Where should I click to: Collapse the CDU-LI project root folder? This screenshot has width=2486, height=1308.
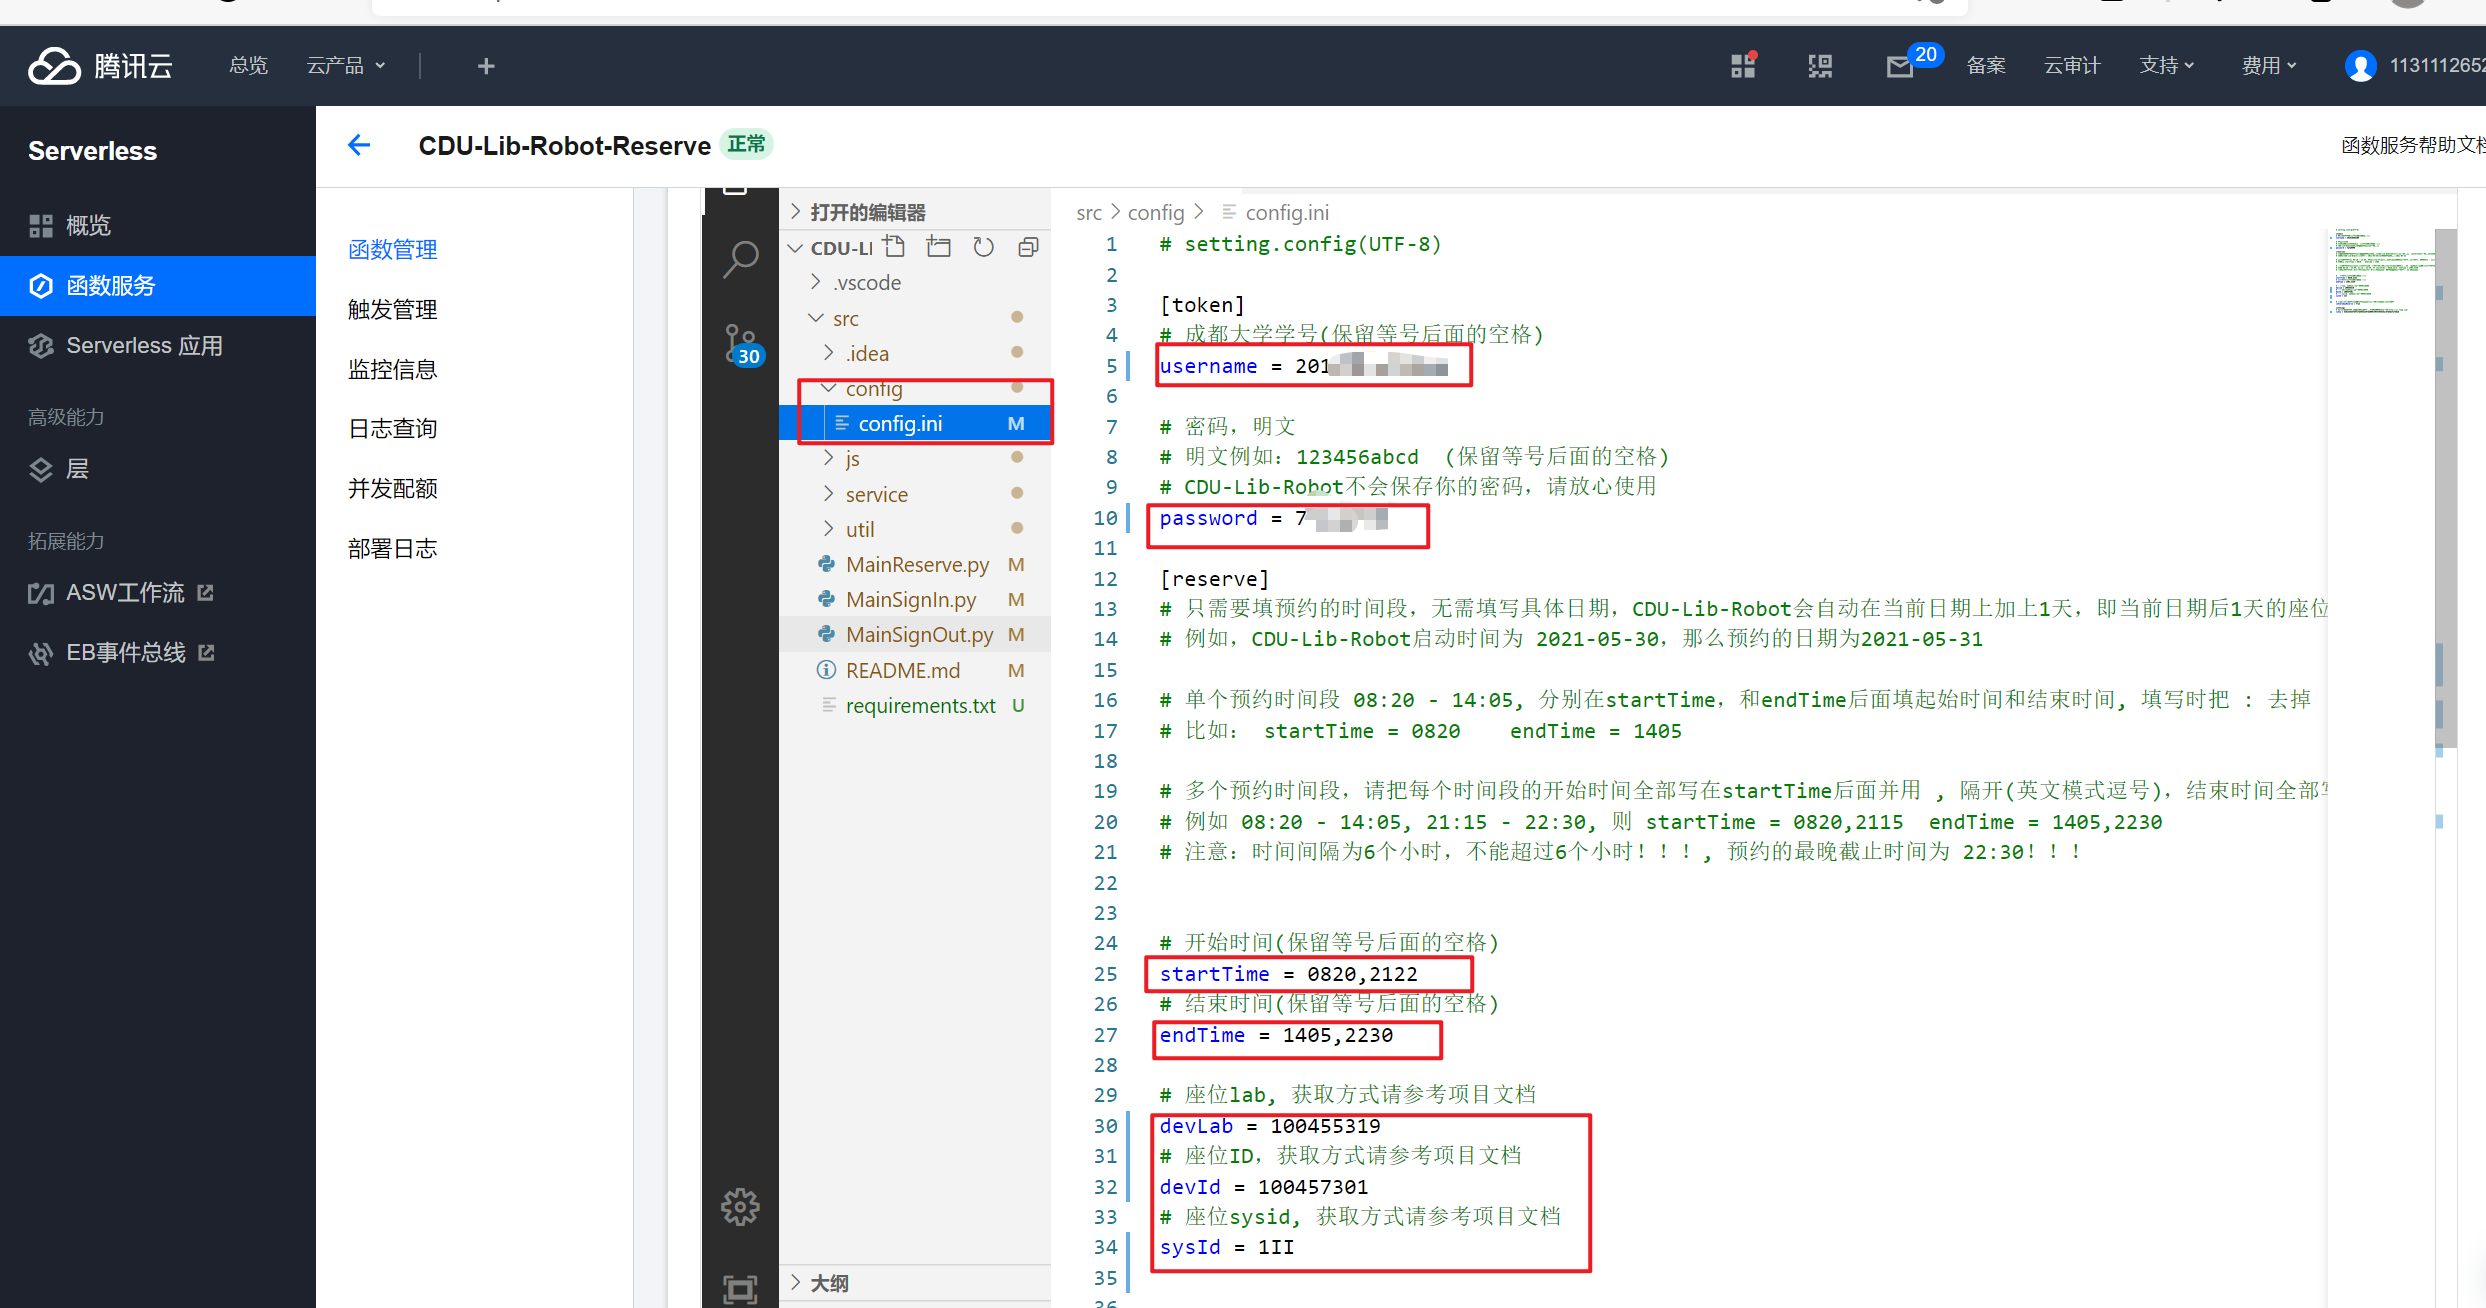[796, 247]
